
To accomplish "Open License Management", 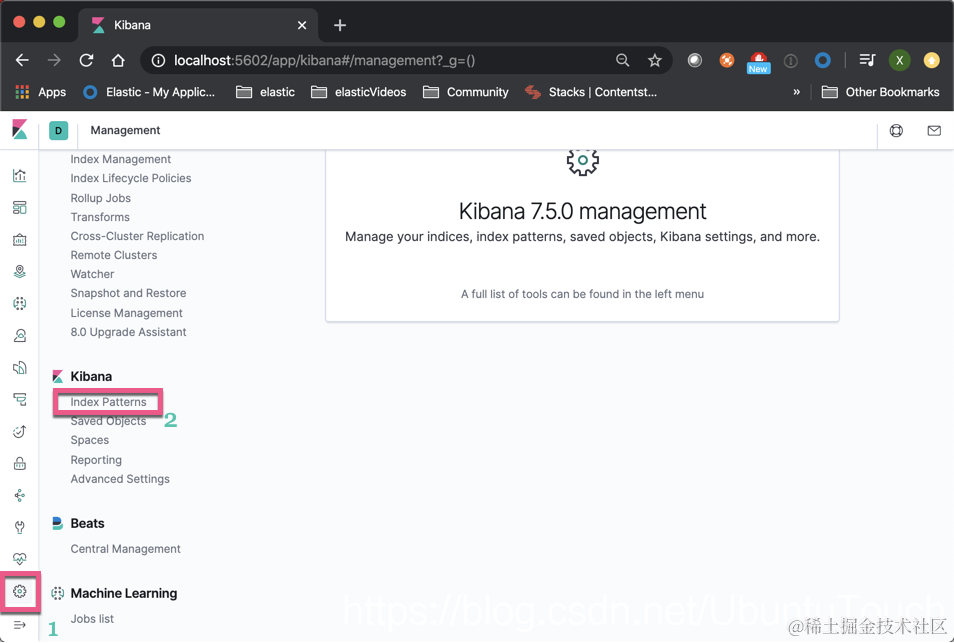I will 127,313.
